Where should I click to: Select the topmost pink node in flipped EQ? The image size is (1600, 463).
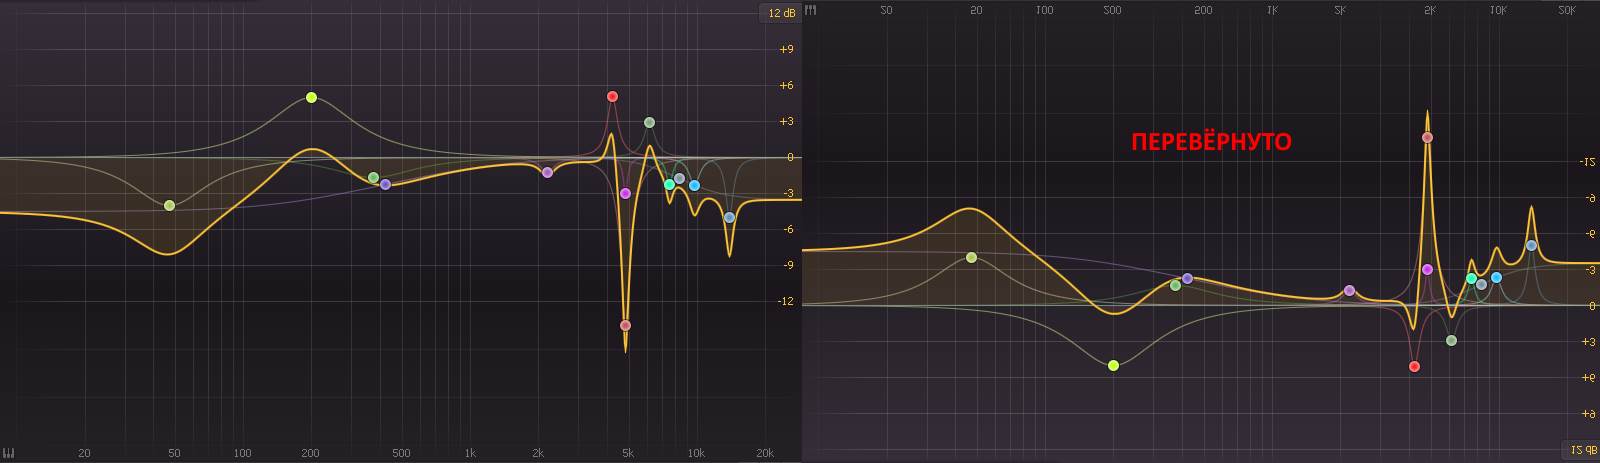pos(1427,138)
